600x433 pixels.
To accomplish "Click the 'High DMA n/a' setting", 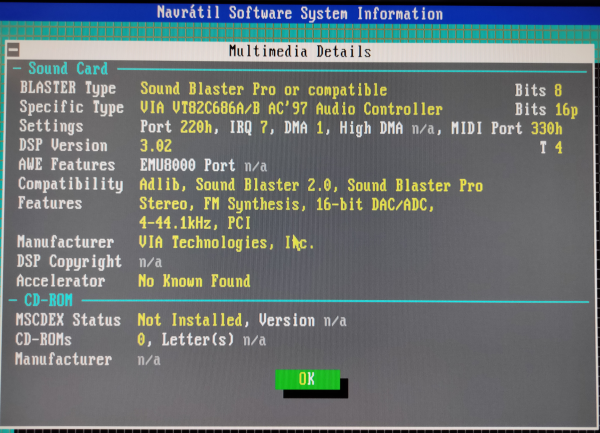I will click(387, 129).
